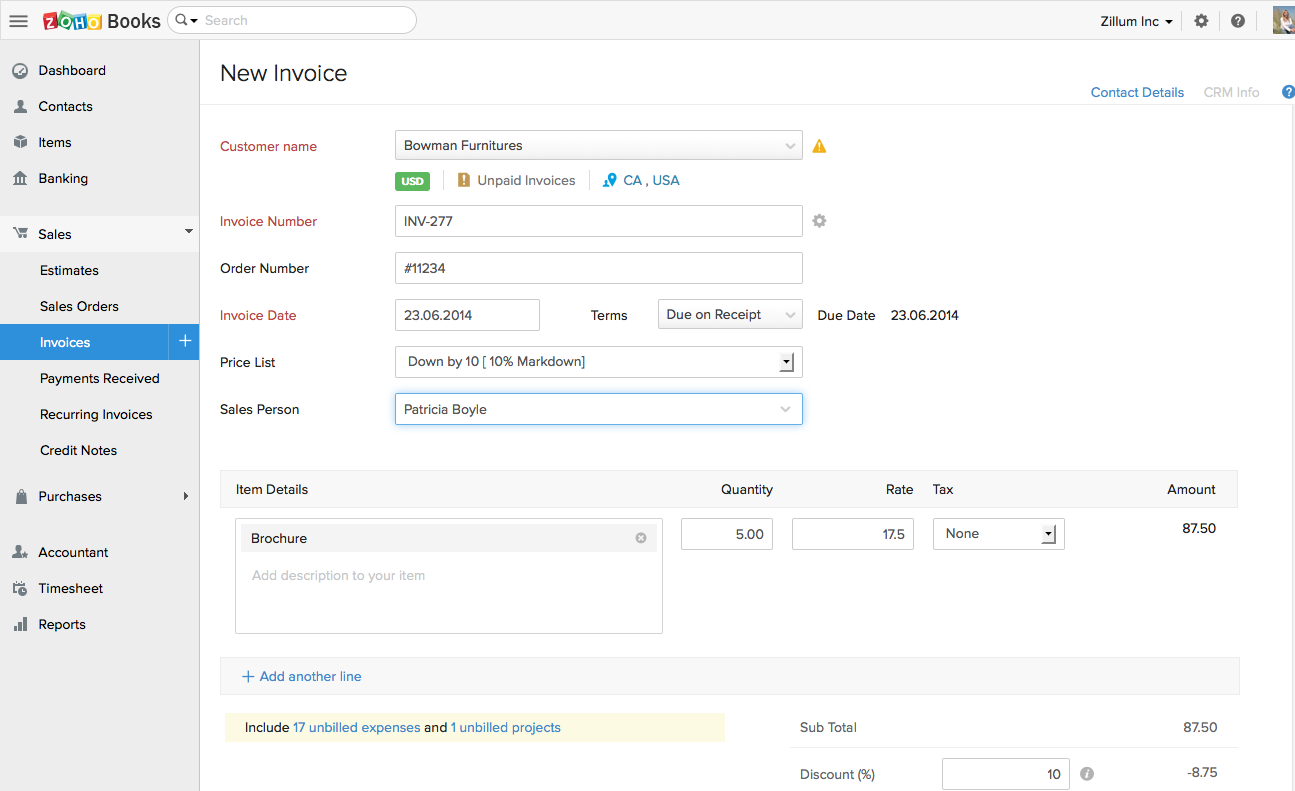Go to Dashboard in sidebar

pyautogui.click(x=72, y=71)
